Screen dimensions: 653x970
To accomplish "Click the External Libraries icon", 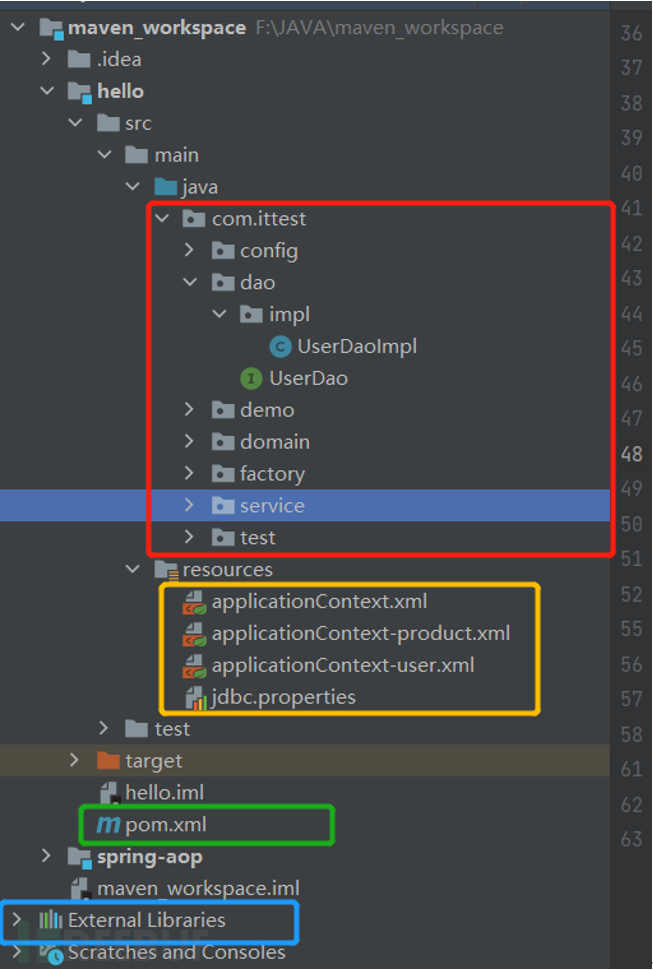I will coord(50,920).
